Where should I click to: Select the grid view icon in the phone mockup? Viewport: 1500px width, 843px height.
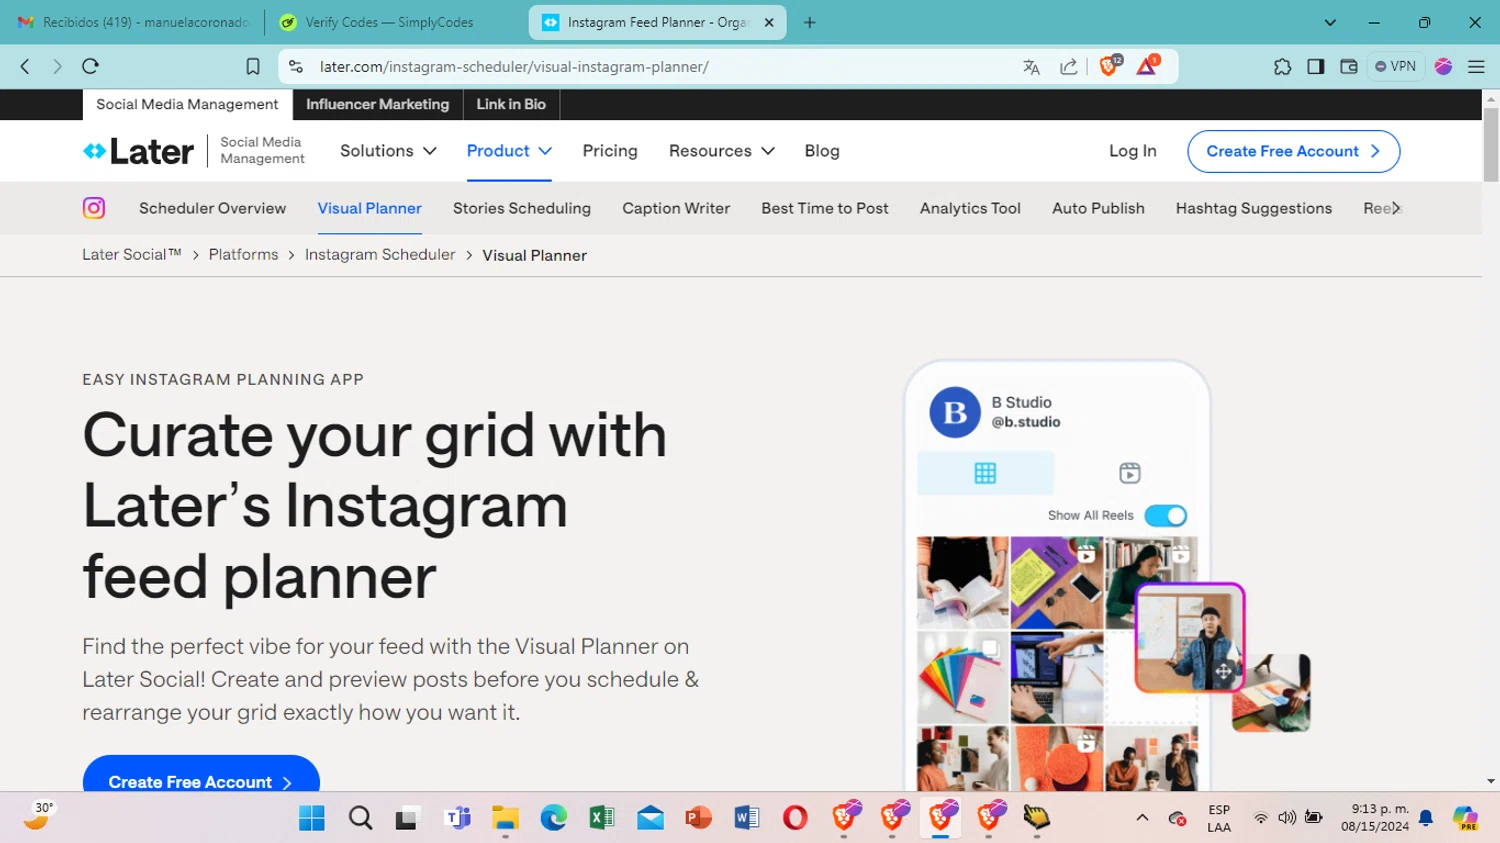coord(985,473)
